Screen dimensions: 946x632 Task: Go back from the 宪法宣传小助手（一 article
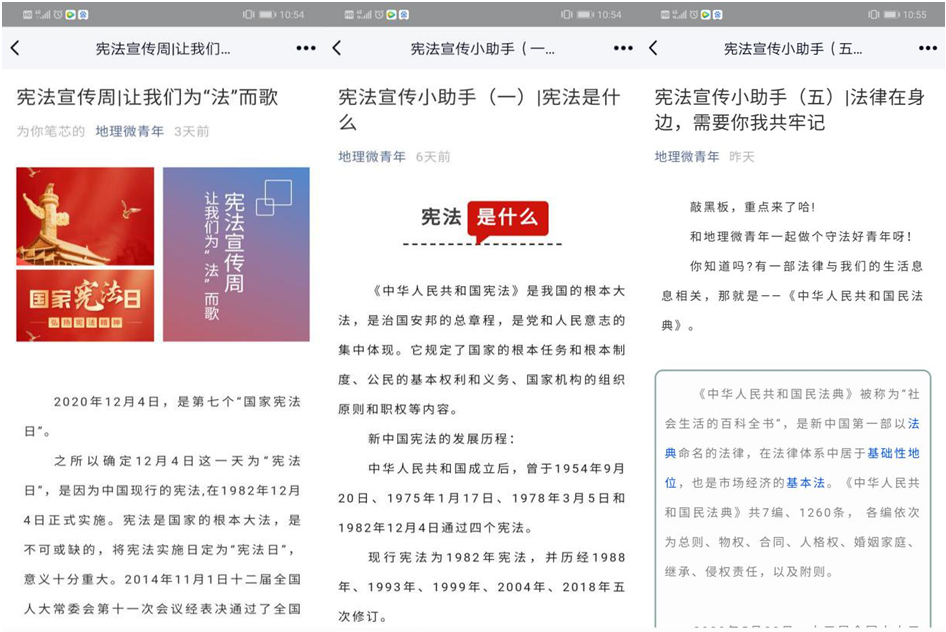pyautogui.click(x=337, y=48)
